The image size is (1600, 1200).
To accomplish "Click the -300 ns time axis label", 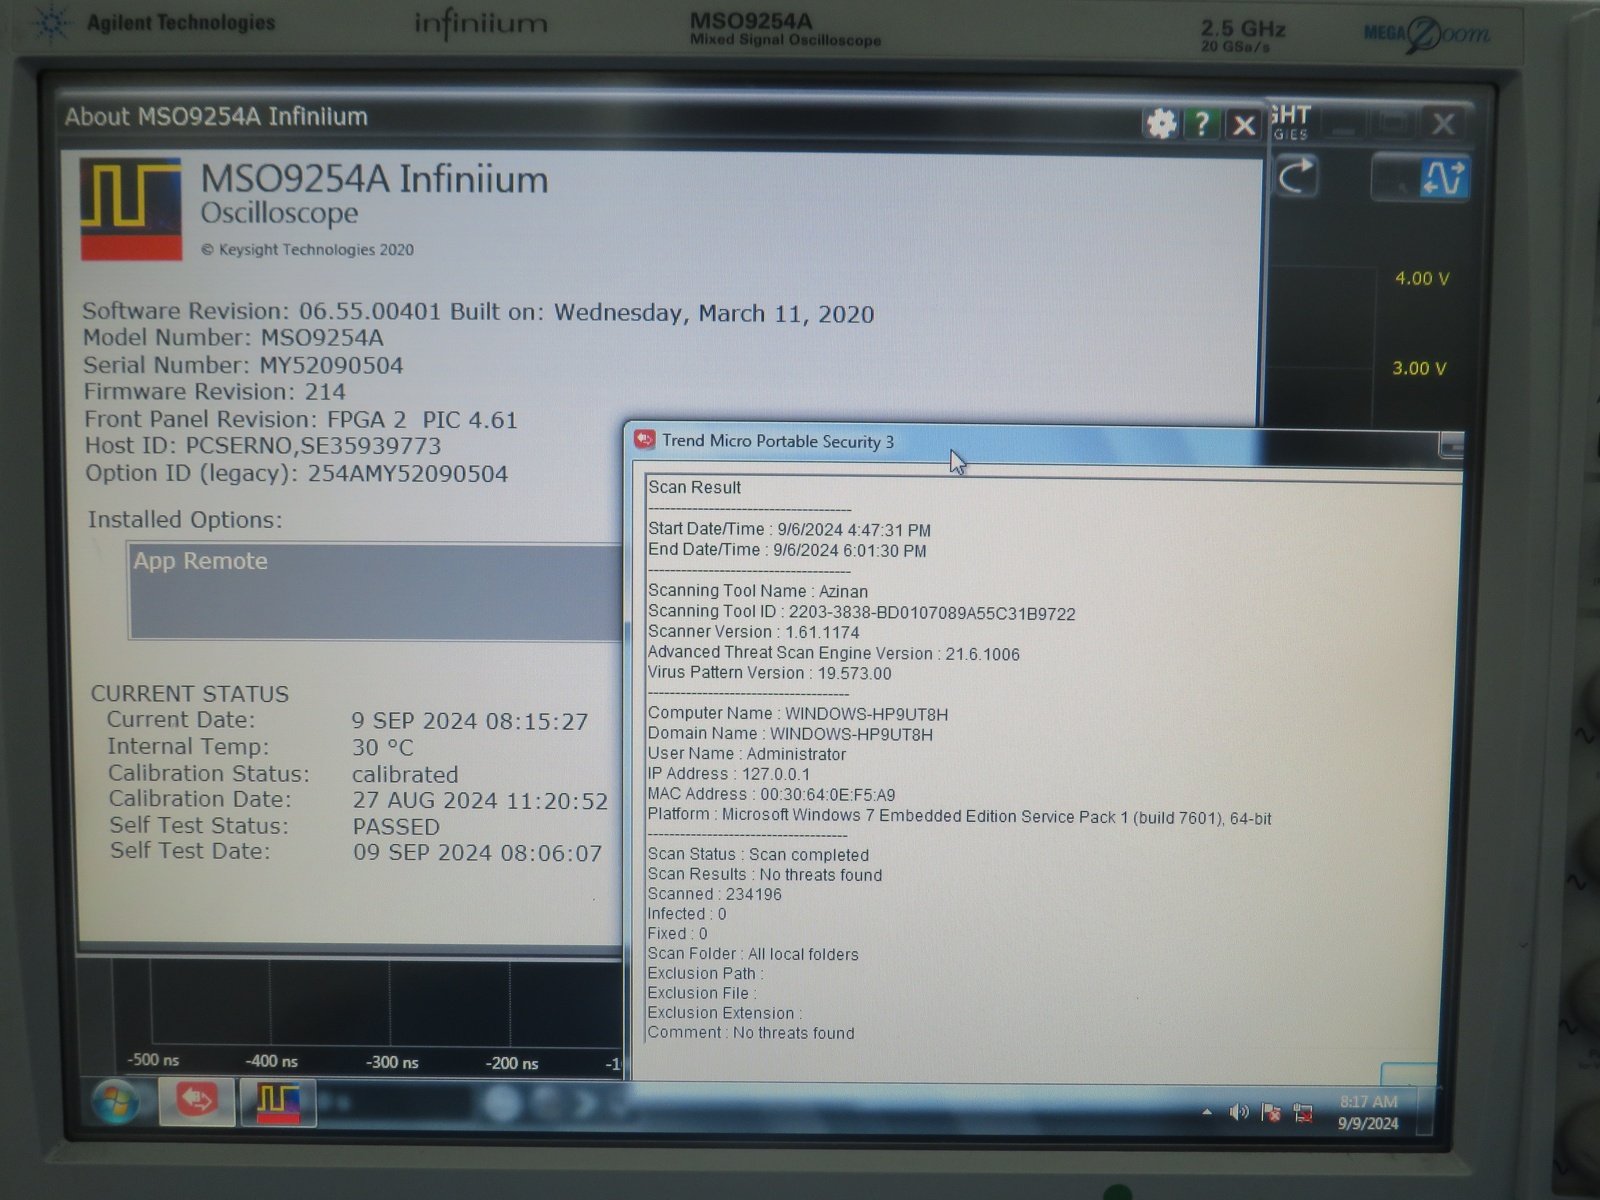I will point(391,1062).
